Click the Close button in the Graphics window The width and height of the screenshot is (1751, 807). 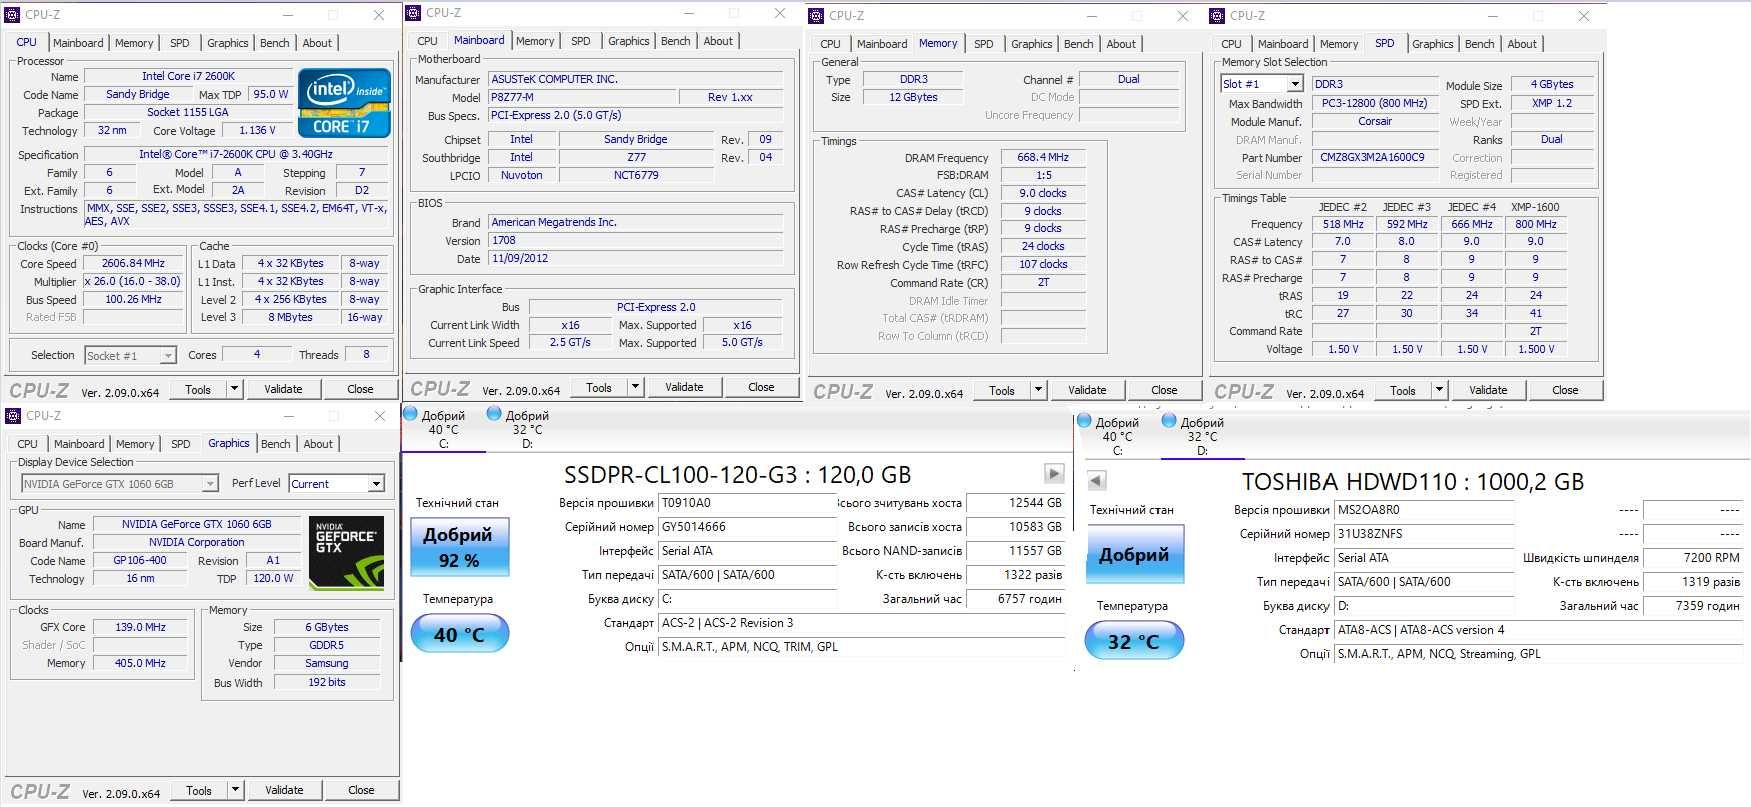point(361,790)
